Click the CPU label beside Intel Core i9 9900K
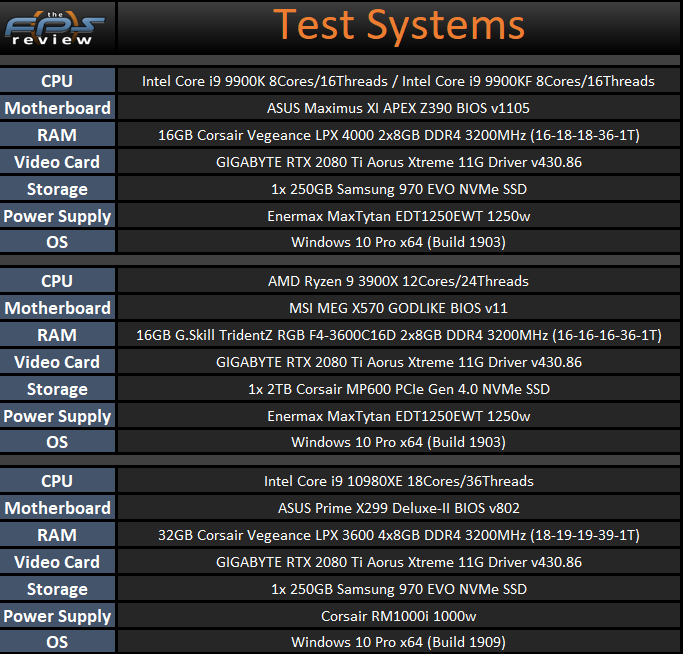 click(x=57, y=81)
